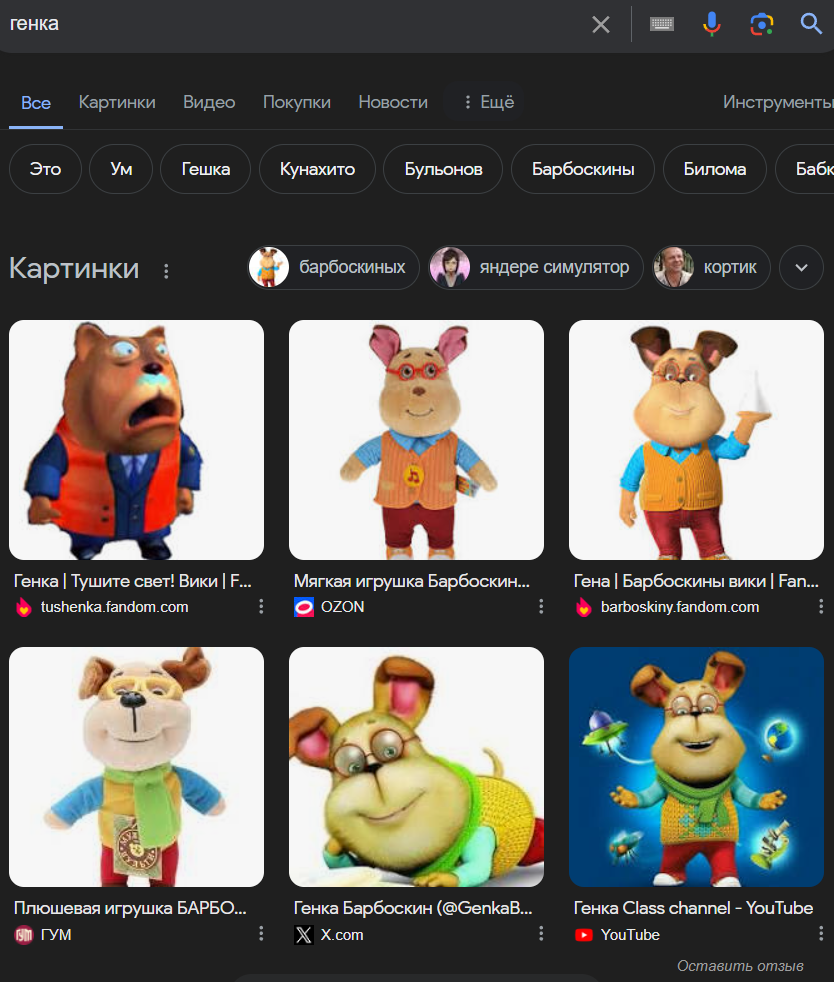Open the 'Плюшевая игрушка БАРБО...' link
Screen dimensions: 834x982
click(130, 908)
